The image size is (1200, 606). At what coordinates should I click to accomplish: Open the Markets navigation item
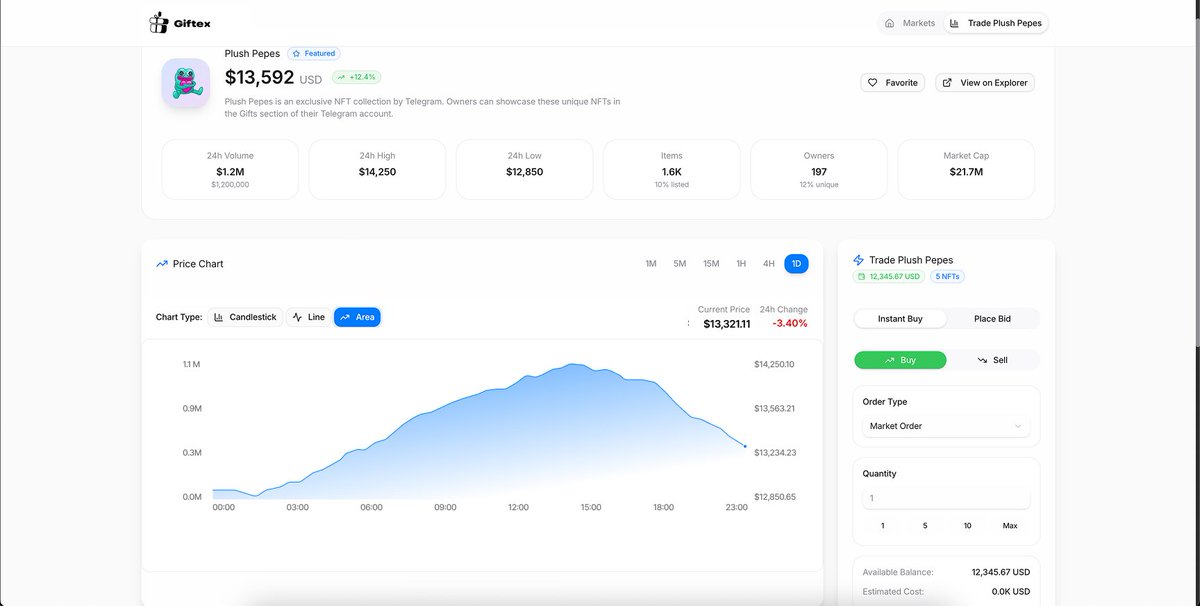909,22
